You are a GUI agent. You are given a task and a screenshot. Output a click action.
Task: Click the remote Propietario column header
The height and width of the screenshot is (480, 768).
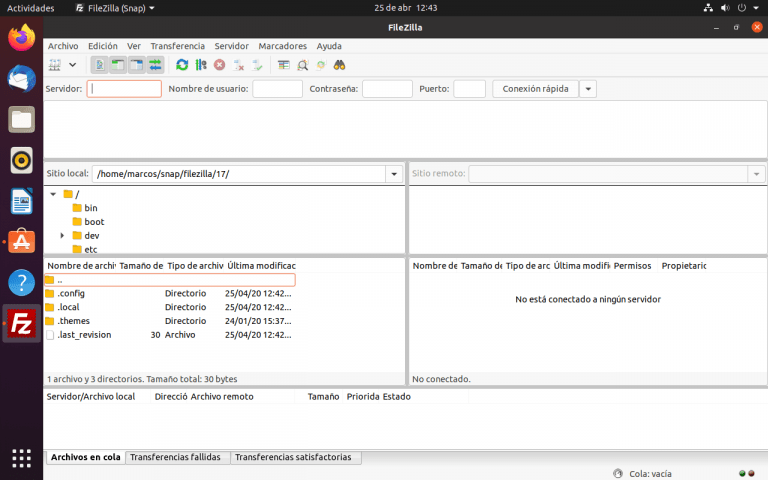coord(684,265)
